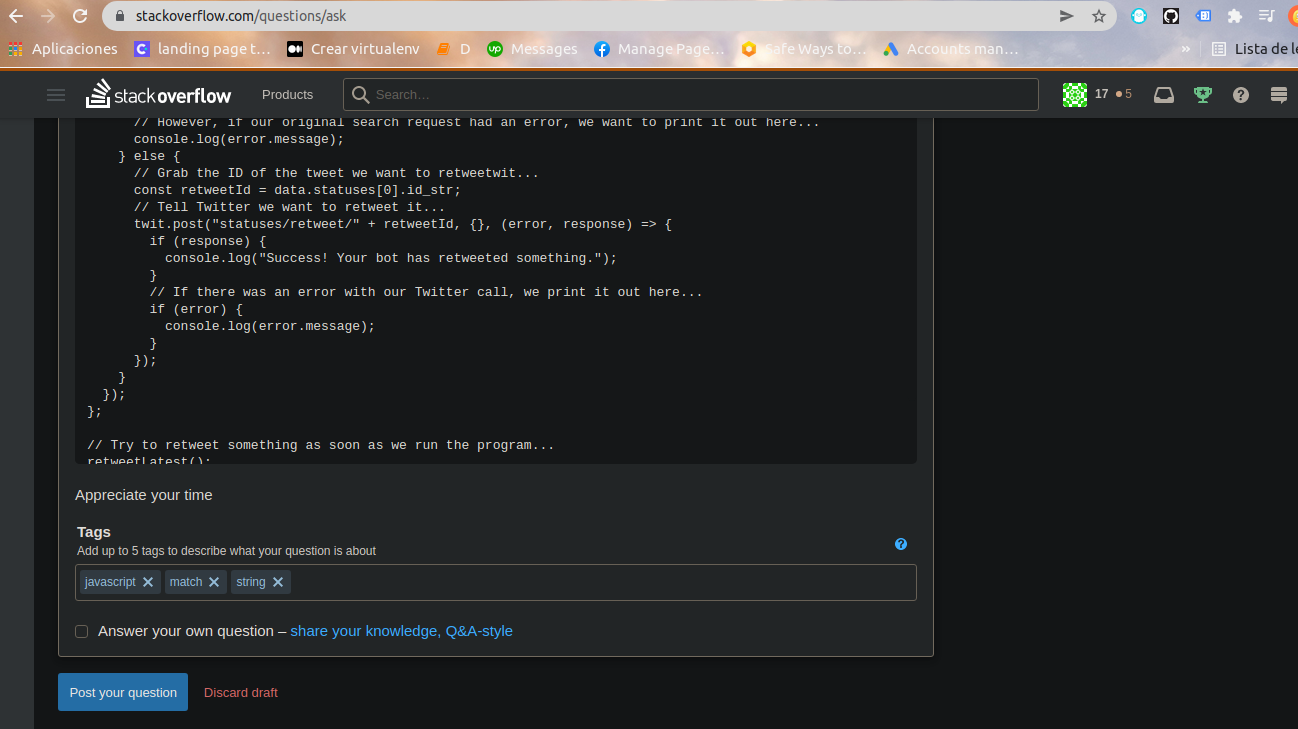Go to Stack Overflow home via logo
1298x729 pixels.
pyautogui.click(x=158, y=94)
